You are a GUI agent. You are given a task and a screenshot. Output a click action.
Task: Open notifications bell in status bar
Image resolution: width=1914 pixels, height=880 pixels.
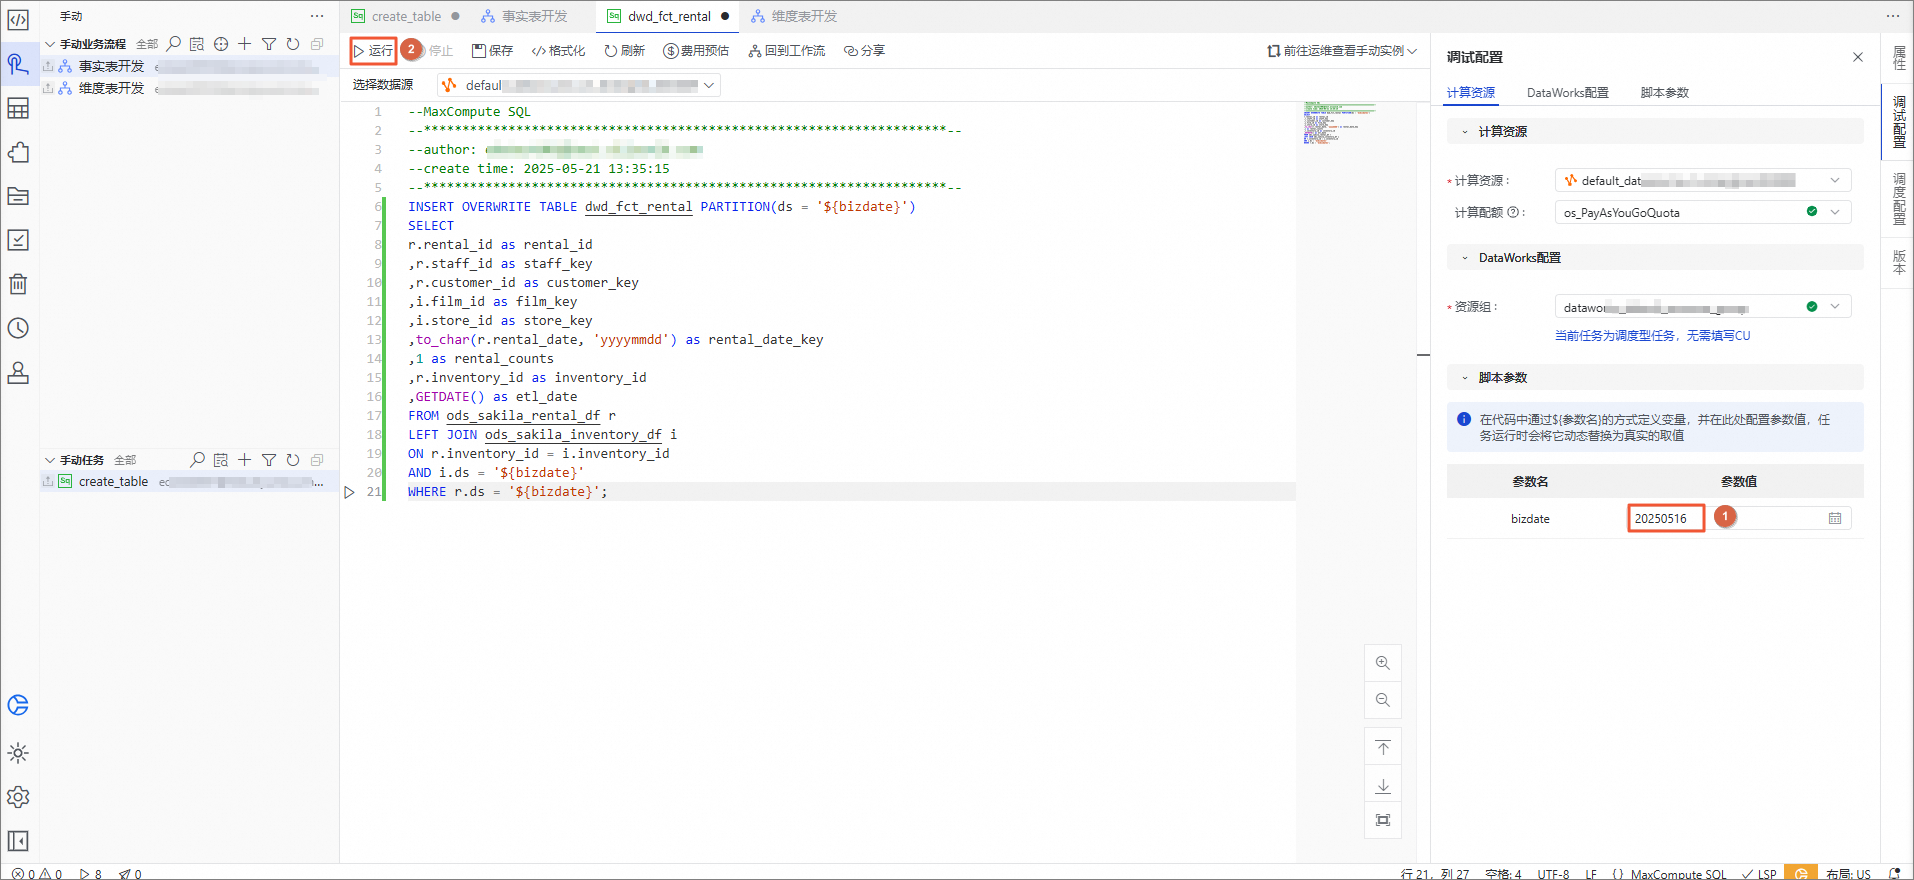tap(1894, 874)
